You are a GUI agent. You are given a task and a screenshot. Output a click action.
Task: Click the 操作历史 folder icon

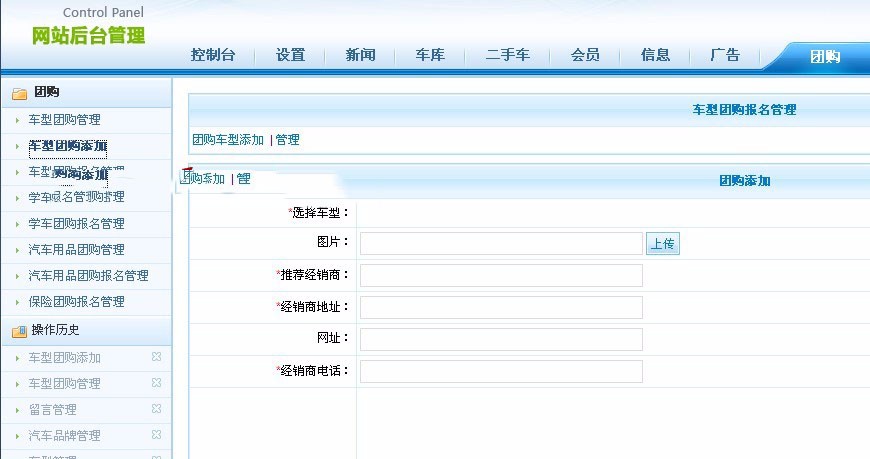point(19,331)
